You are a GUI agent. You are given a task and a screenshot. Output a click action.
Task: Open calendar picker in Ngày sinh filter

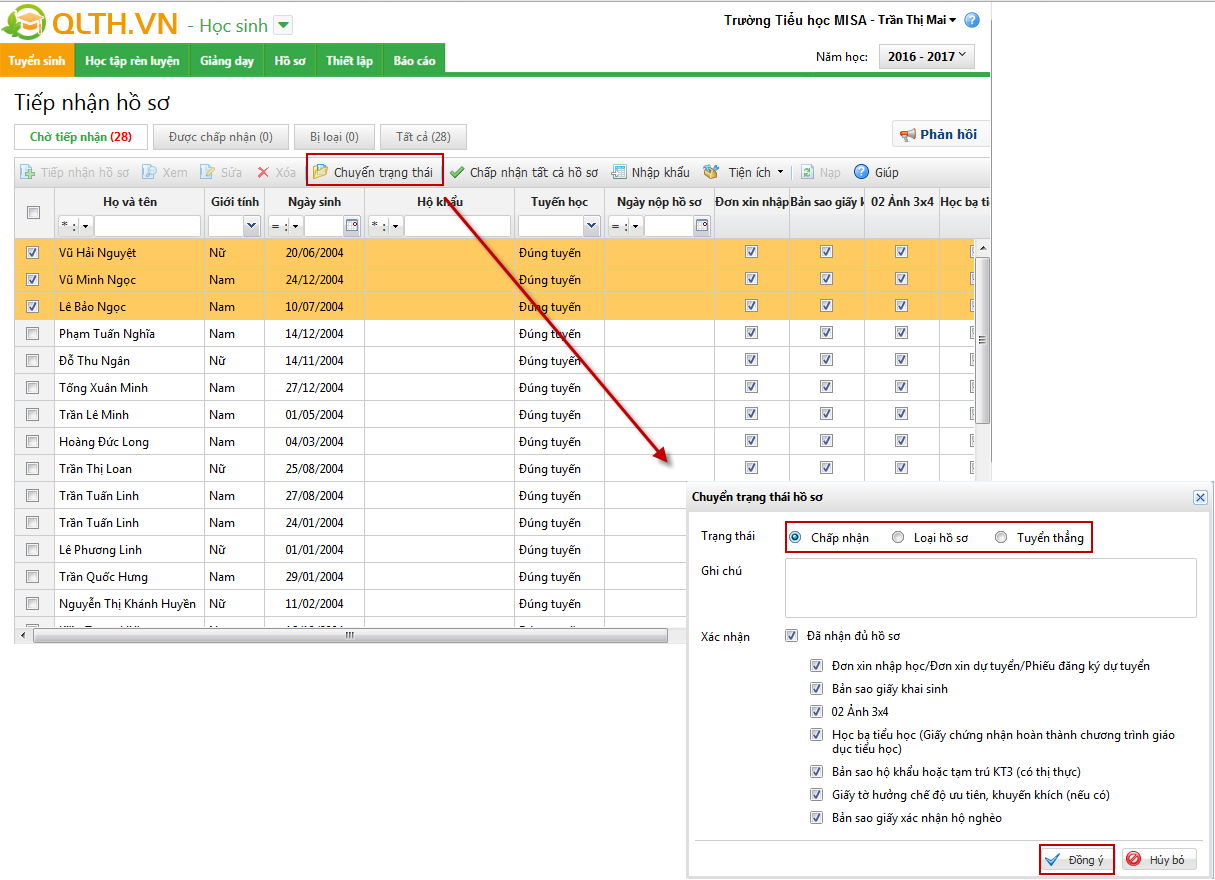(x=352, y=226)
